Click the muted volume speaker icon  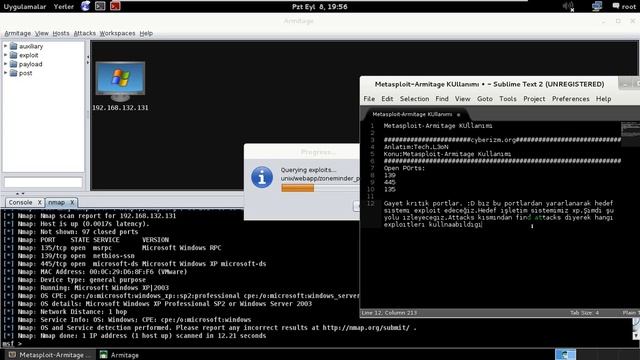[568, 6]
